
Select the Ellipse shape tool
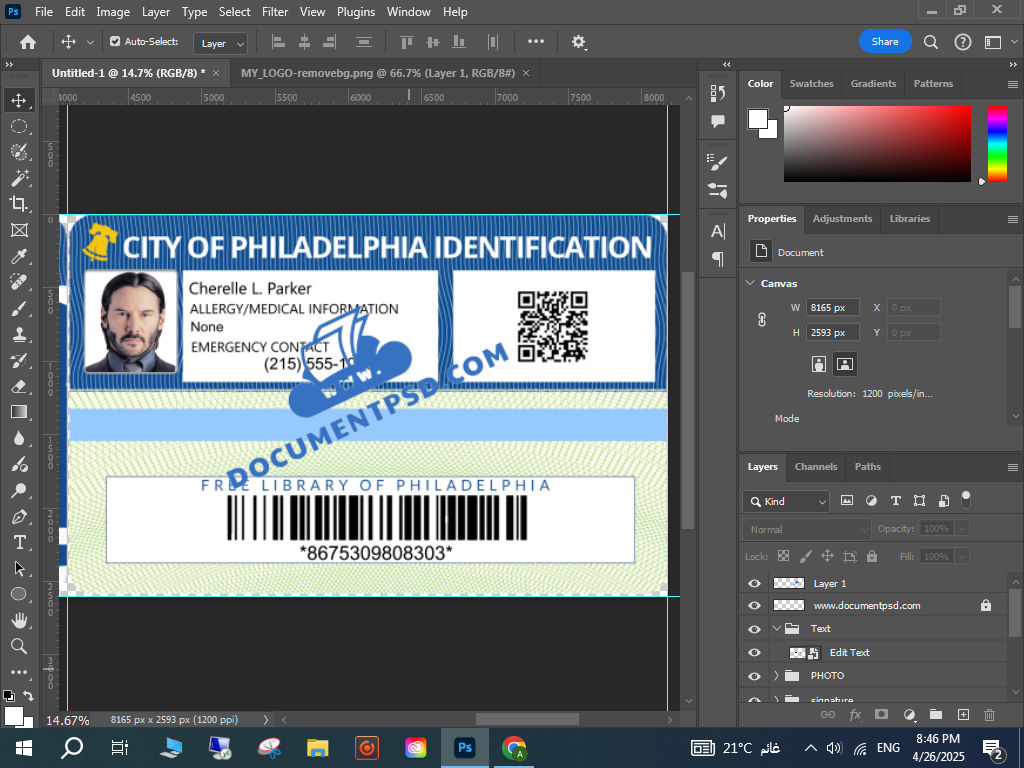[x=19, y=594]
